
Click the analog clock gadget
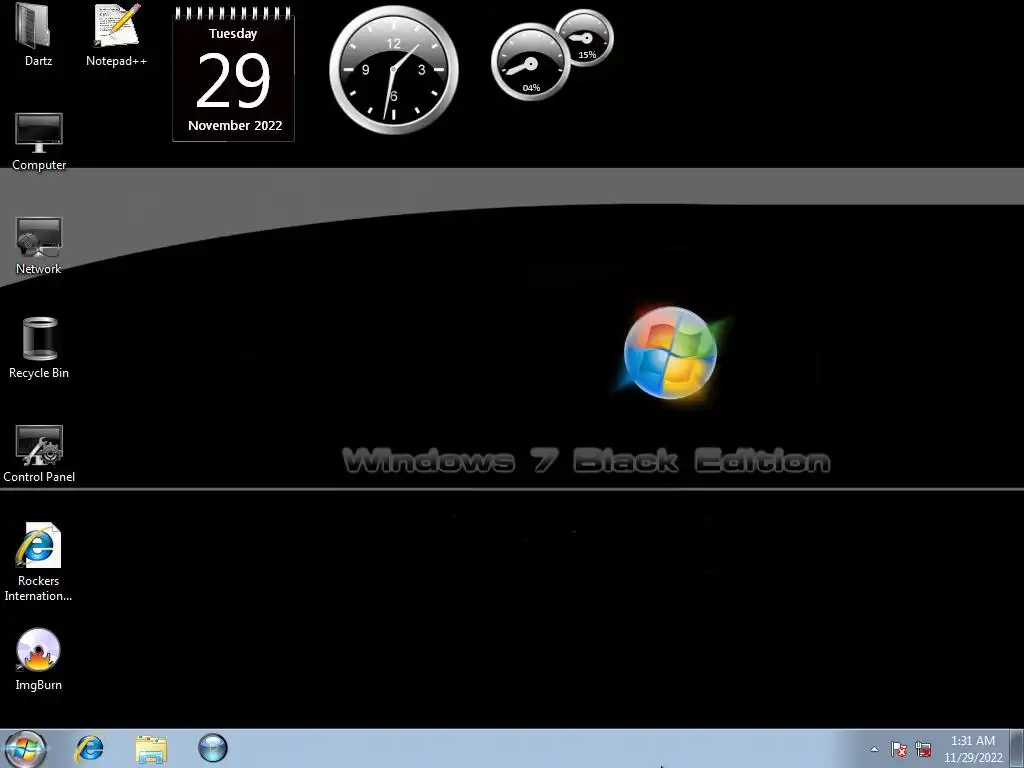click(394, 70)
